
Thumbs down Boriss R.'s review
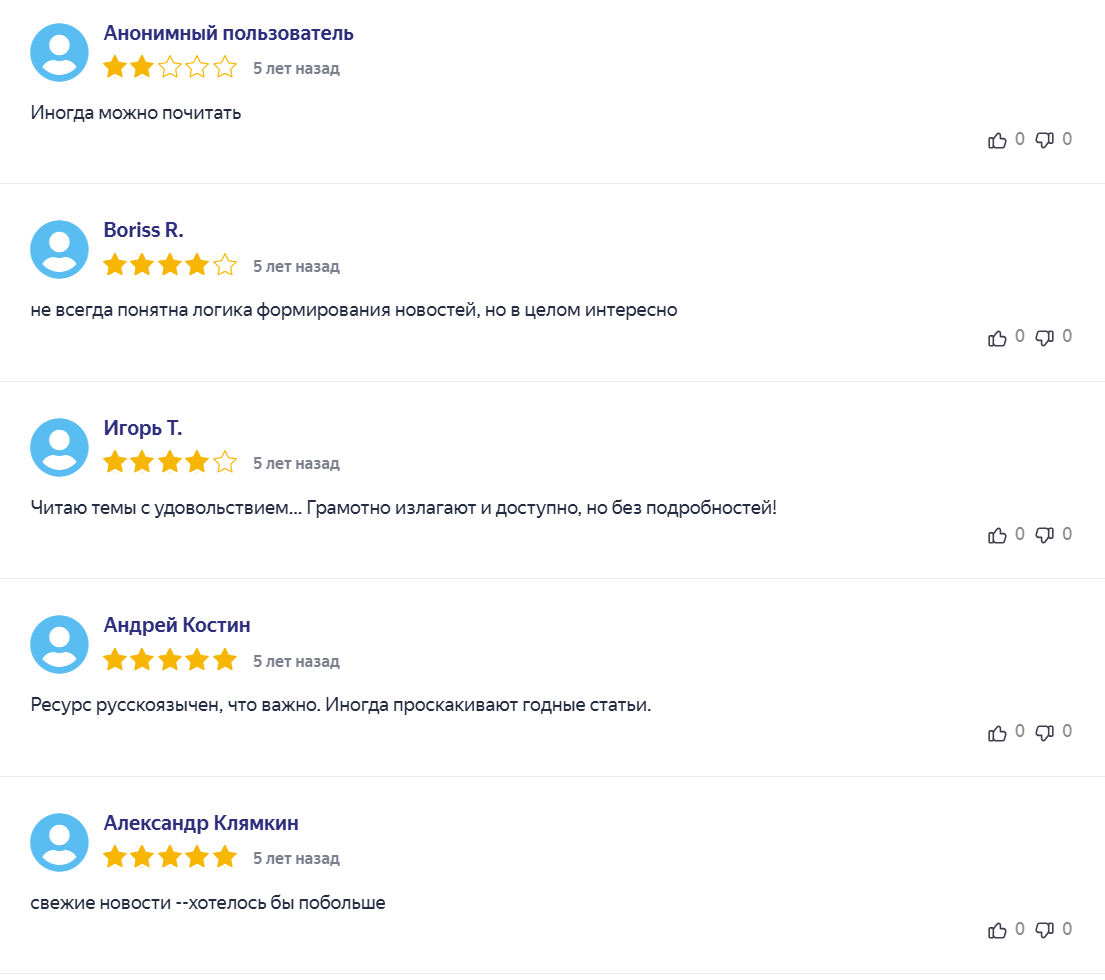(x=1044, y=338)
